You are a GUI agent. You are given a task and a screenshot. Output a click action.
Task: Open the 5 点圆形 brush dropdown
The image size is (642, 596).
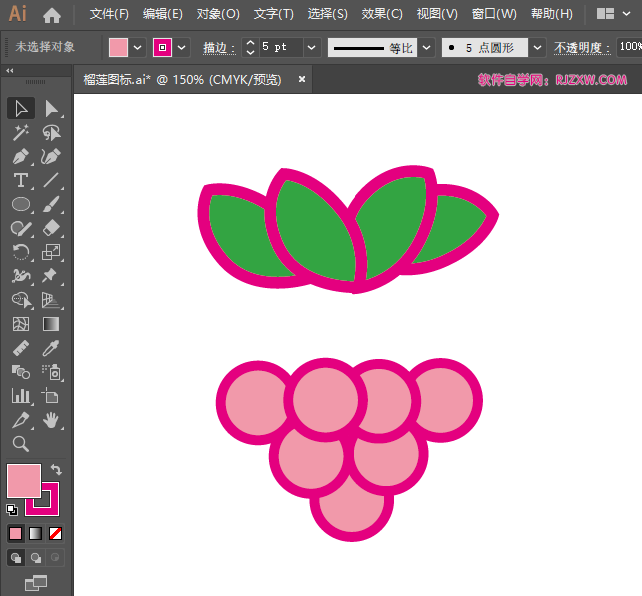point(537,47)
